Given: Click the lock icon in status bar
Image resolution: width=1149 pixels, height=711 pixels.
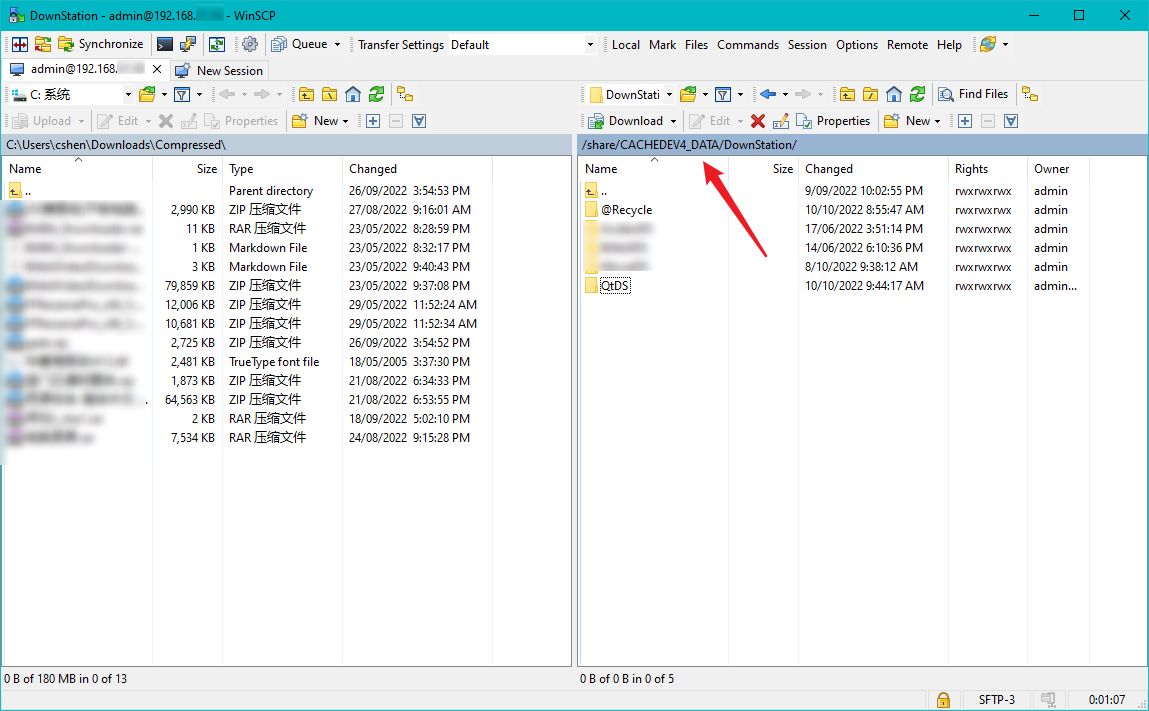Looking at the screenshot, I should tap(942, 699).
